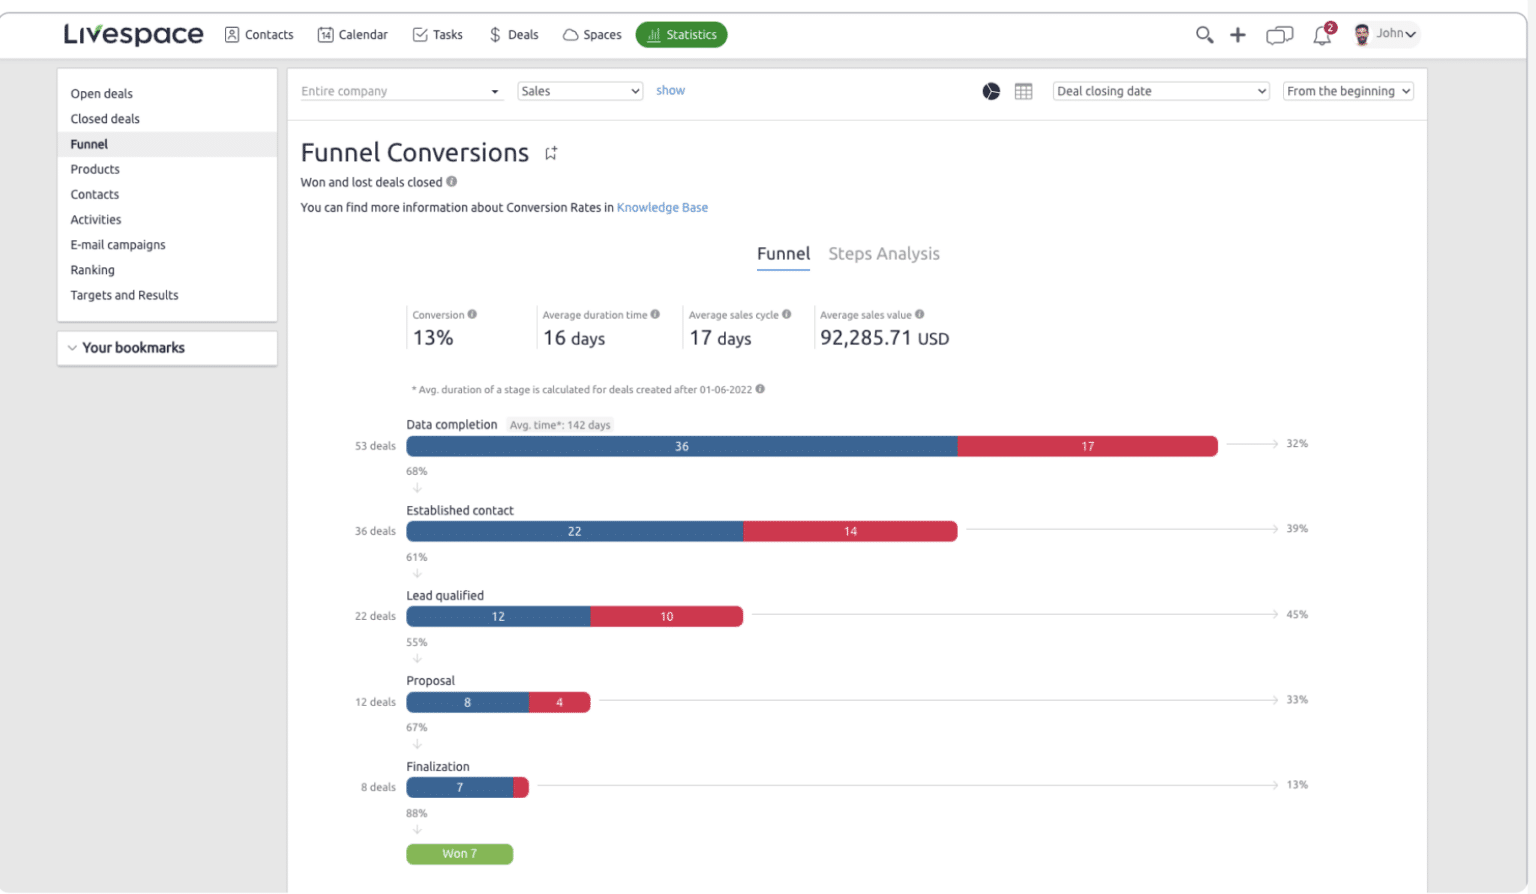1536x894 pixels.
Task: Open the Sales process dropdown
Action: pos(580,90)
